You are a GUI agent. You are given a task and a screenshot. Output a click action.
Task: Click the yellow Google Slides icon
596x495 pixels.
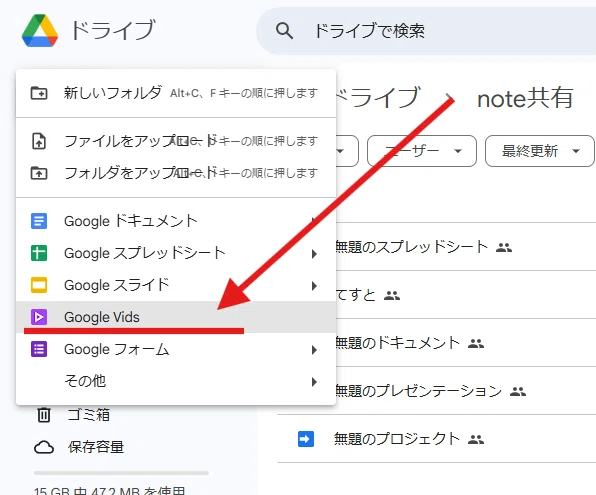pos(39,285)
